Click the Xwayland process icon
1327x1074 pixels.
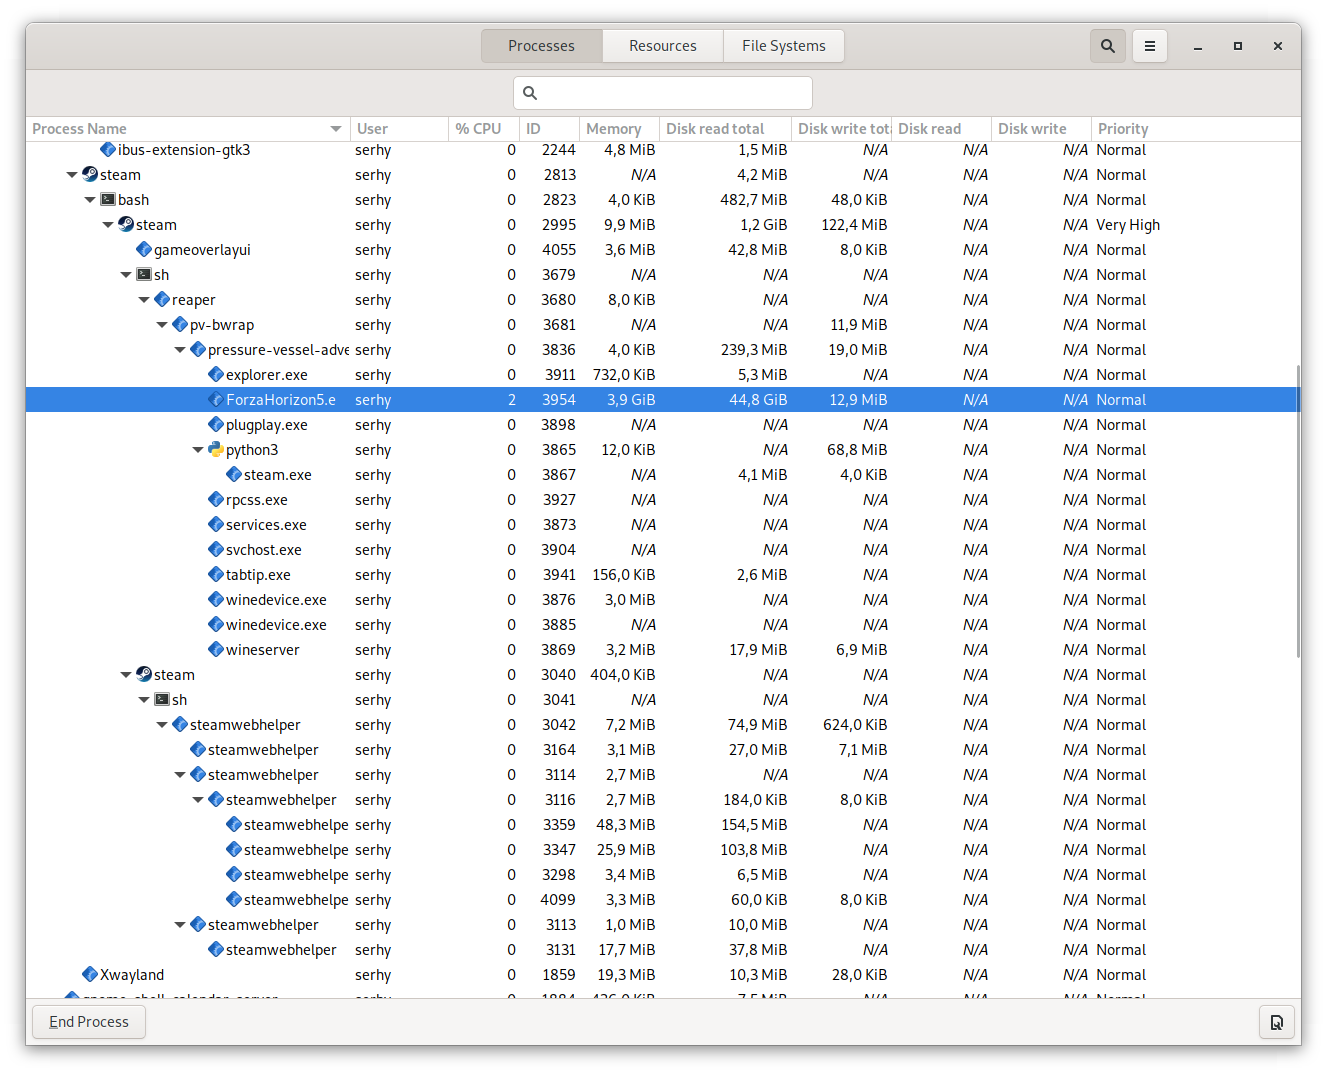point(90,975)
